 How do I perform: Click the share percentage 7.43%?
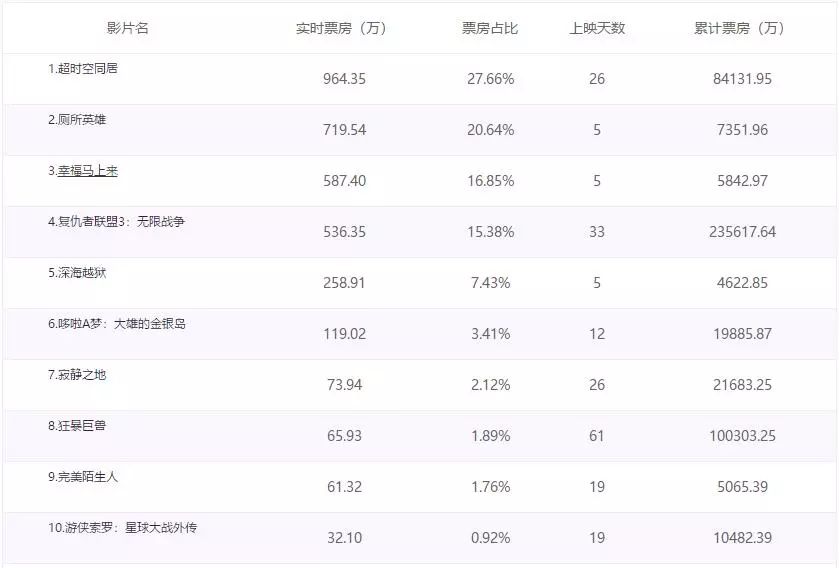point(491,283)
